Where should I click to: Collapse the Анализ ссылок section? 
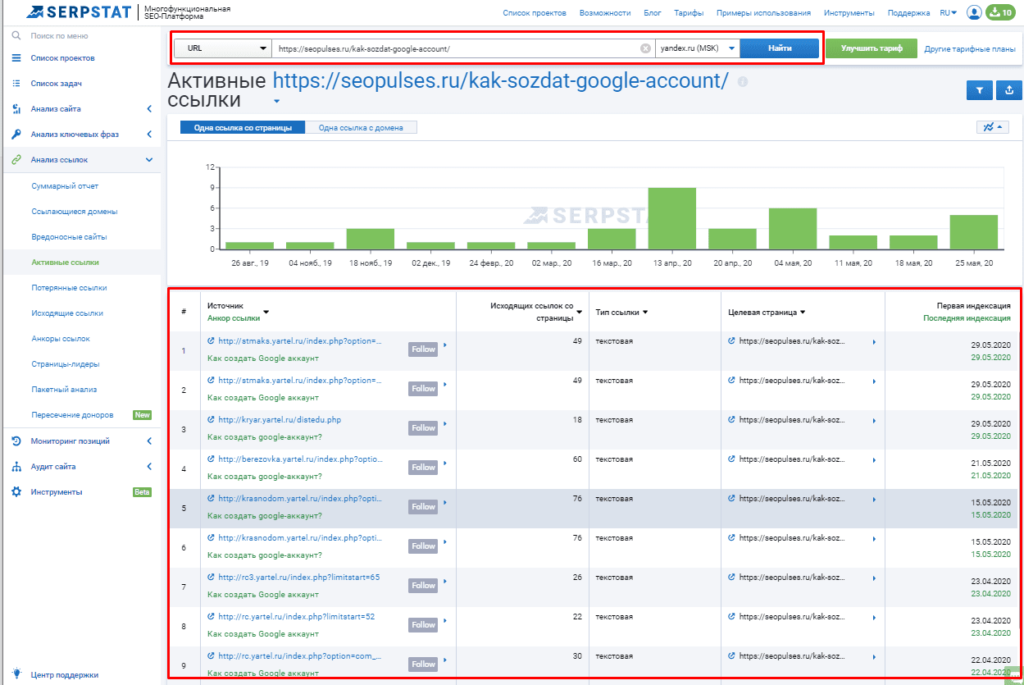[150, 159]
